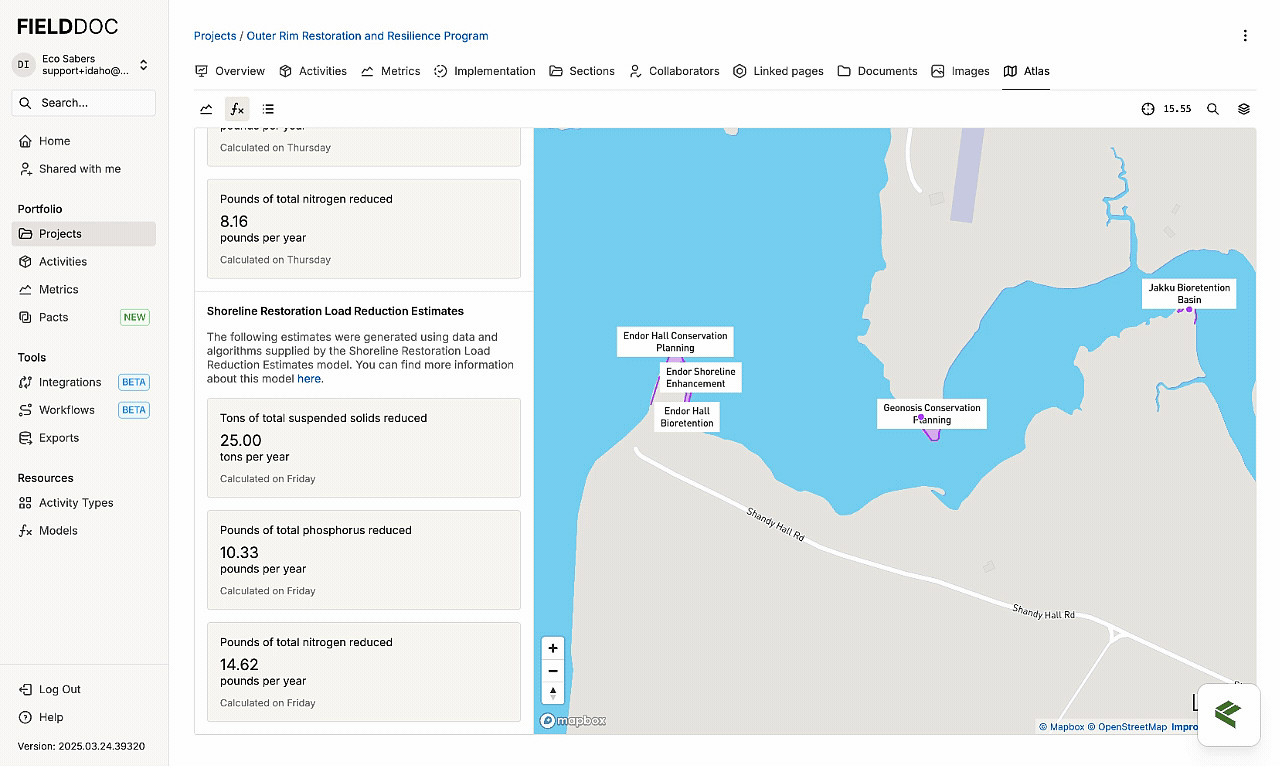
Task: Click the chart line icon in Atlas toolbar
Action: [206, 109]
